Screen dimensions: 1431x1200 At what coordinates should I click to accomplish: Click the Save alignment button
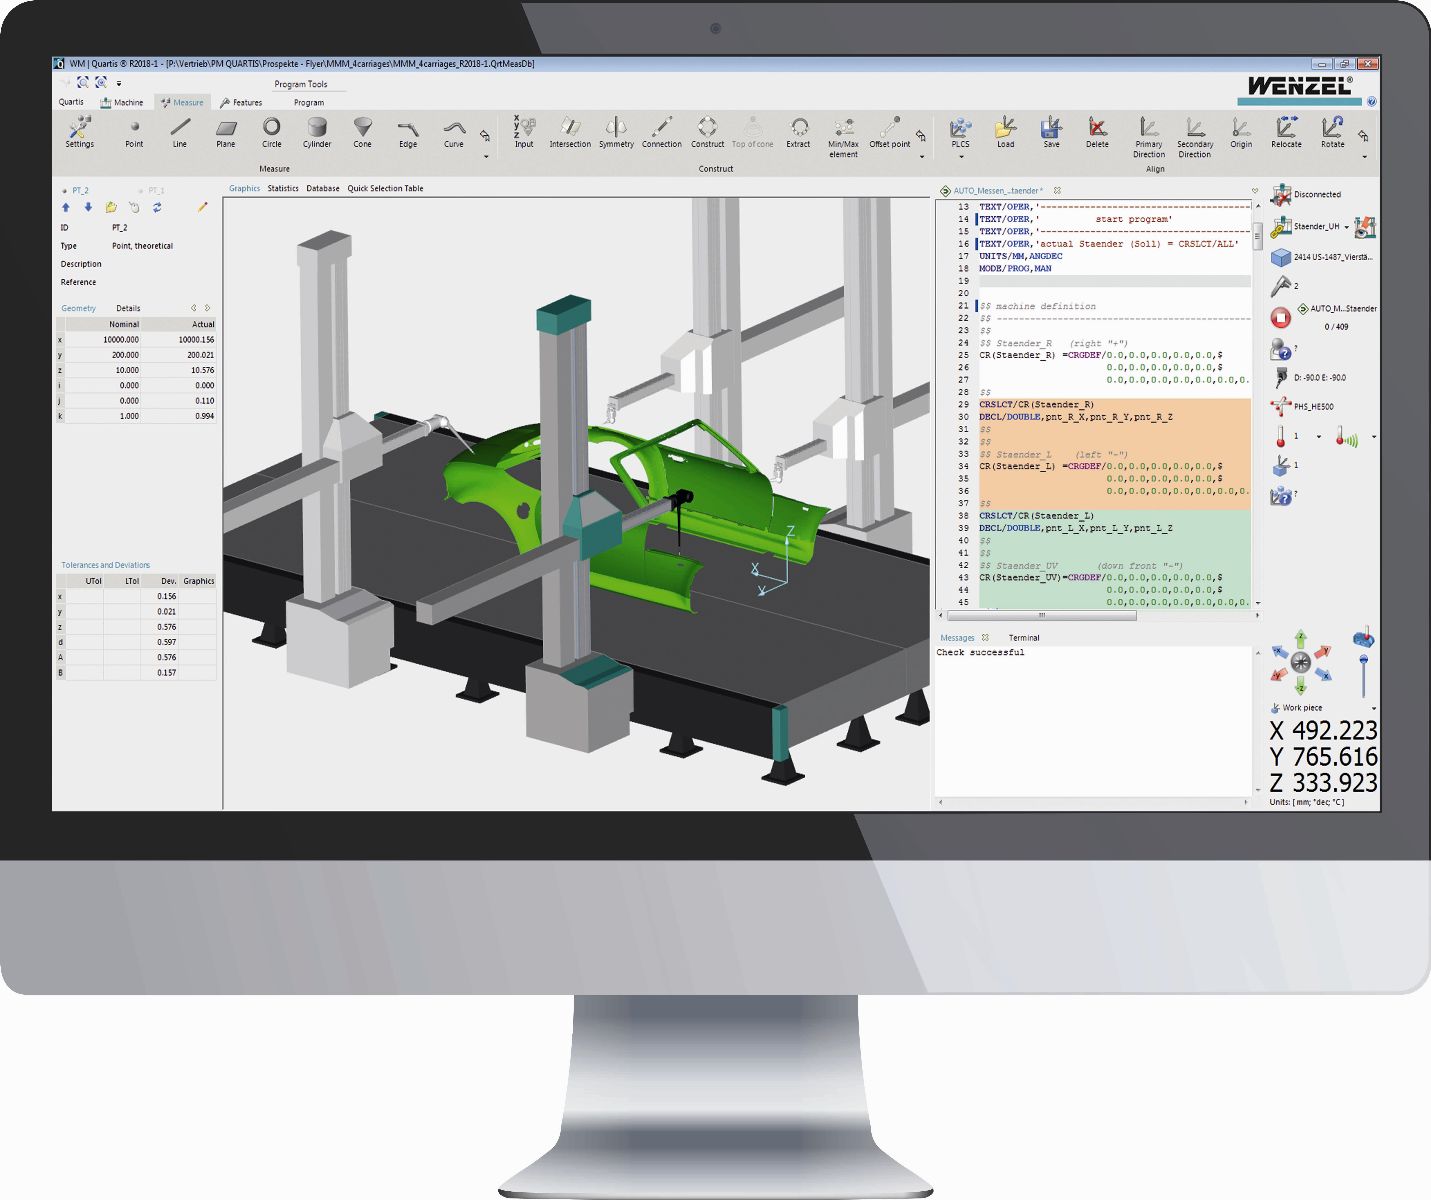(1051, 132)
